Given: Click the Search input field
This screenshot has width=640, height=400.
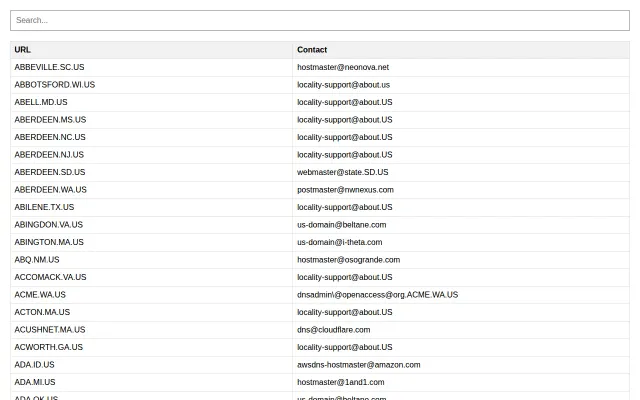Looking at the screenshot, I should click(x=320, y=20).
